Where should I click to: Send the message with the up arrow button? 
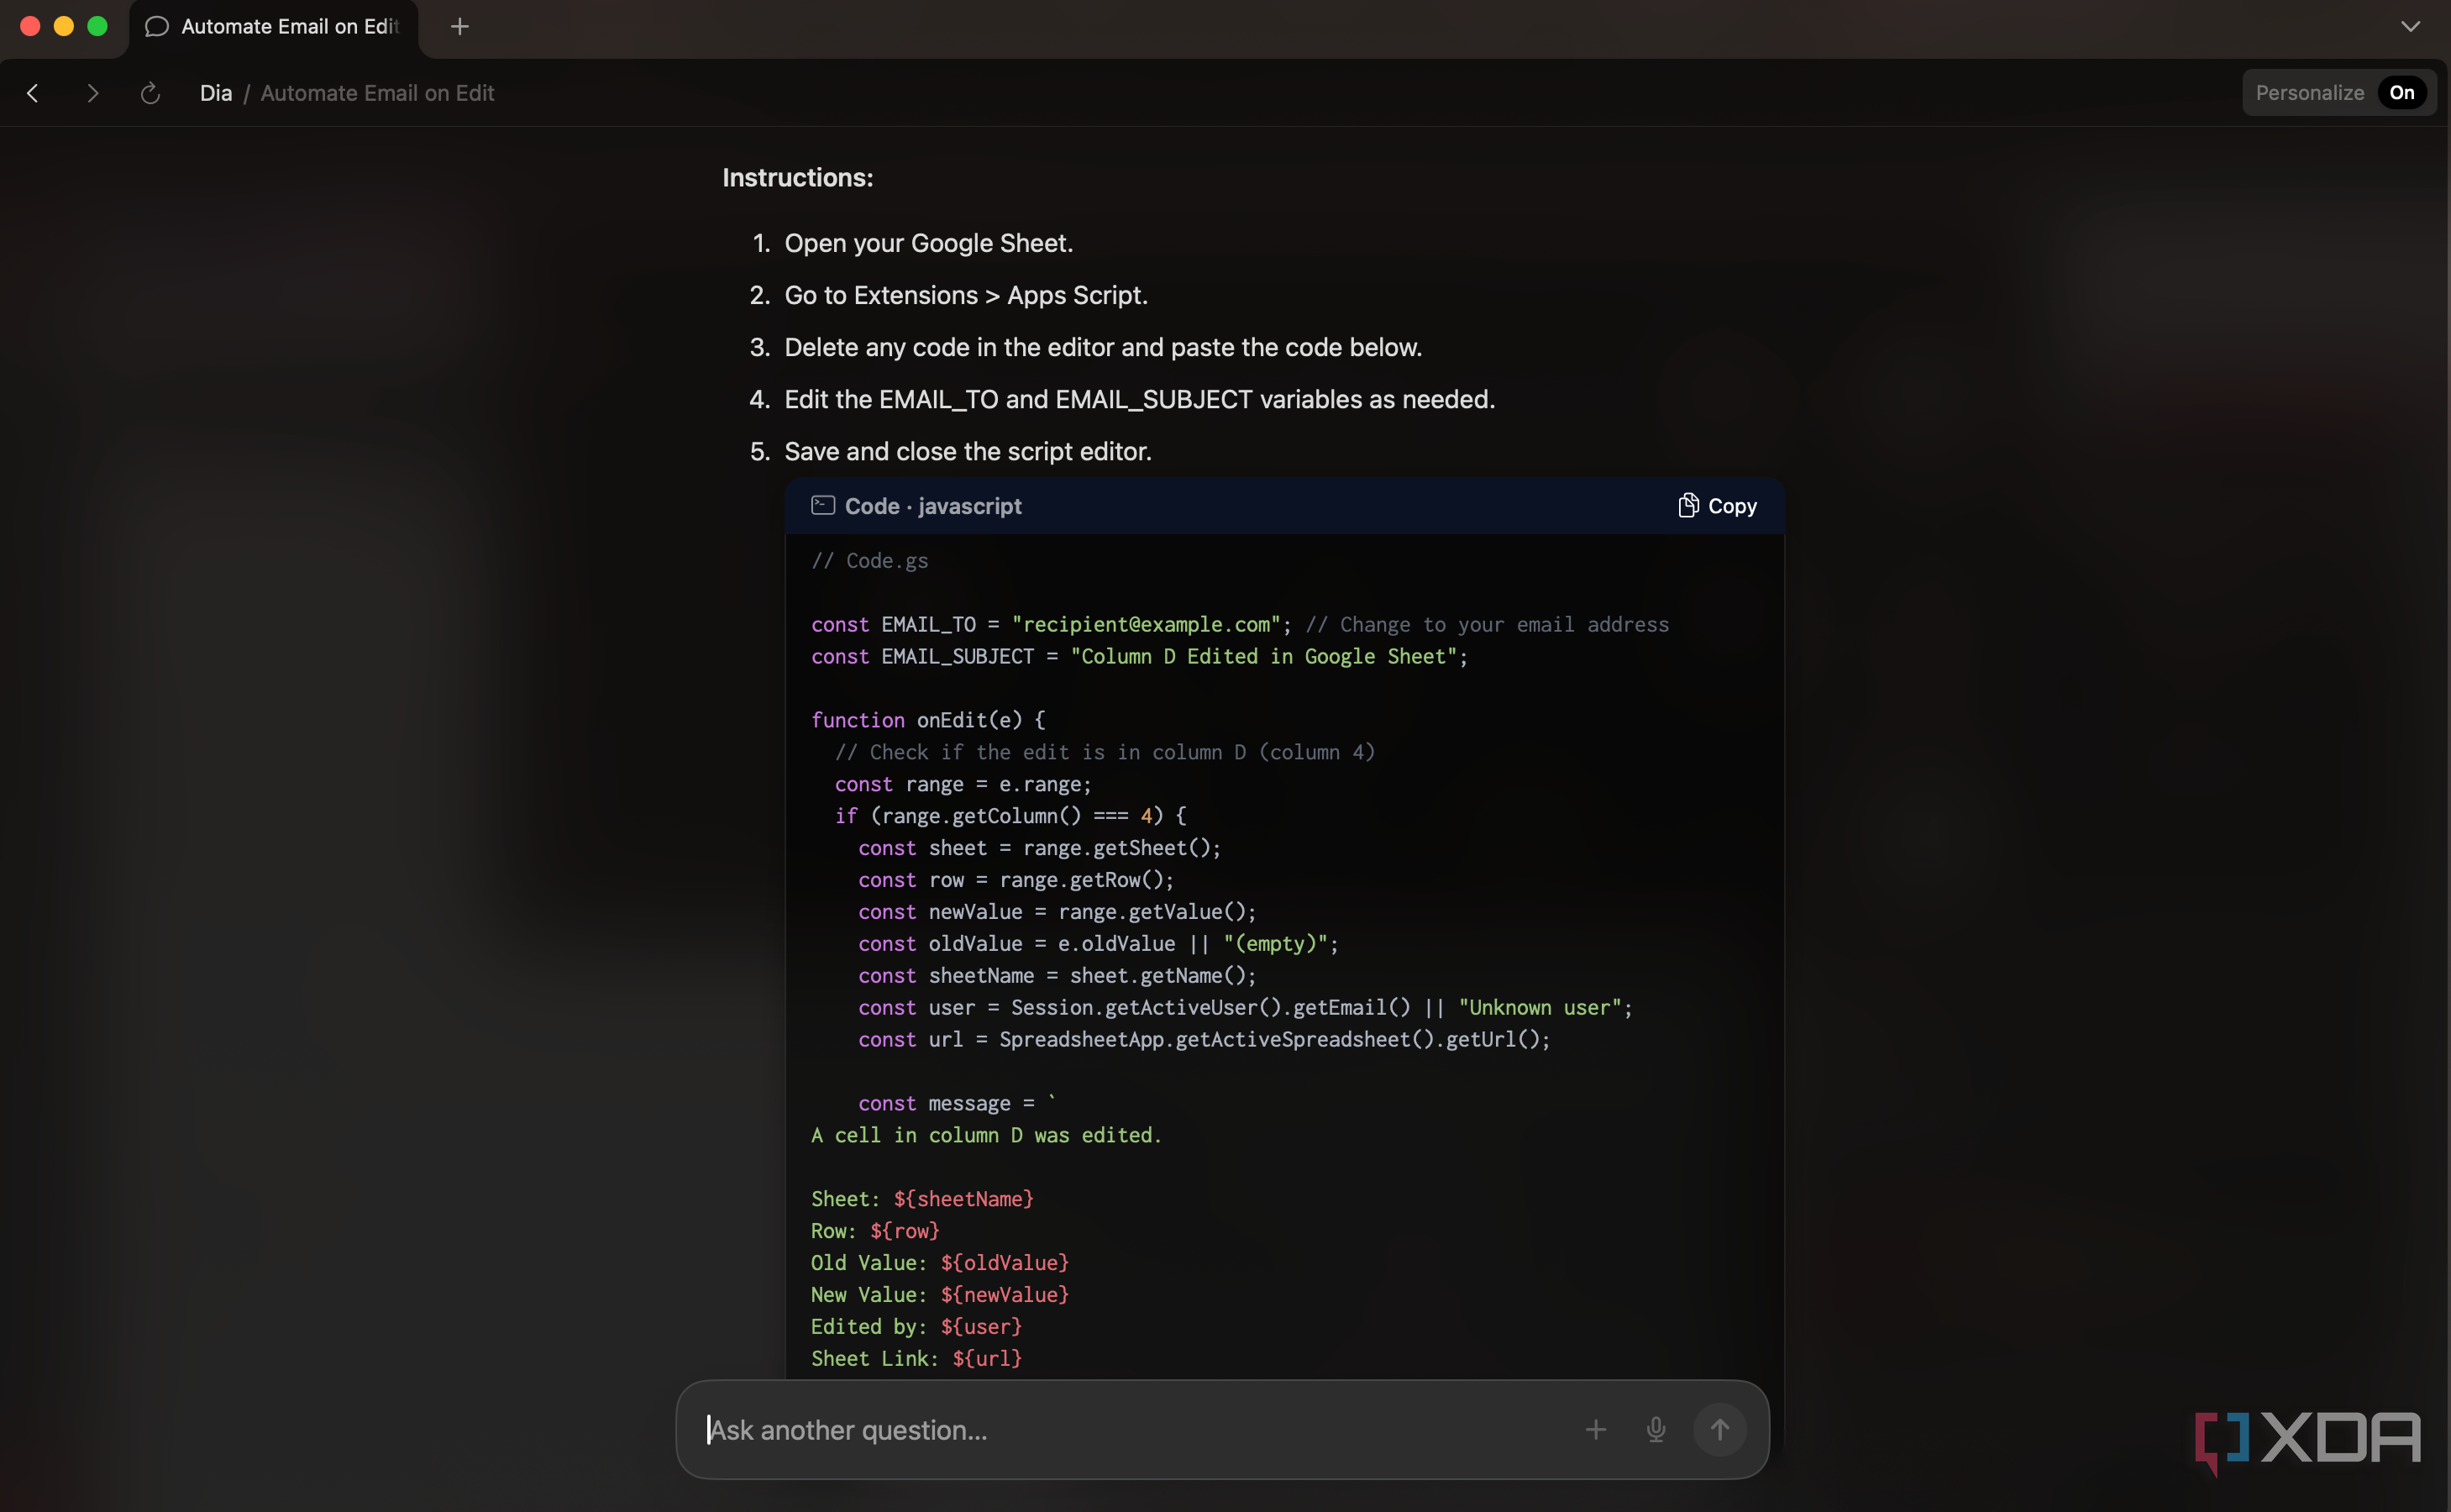(1720, 1430)
